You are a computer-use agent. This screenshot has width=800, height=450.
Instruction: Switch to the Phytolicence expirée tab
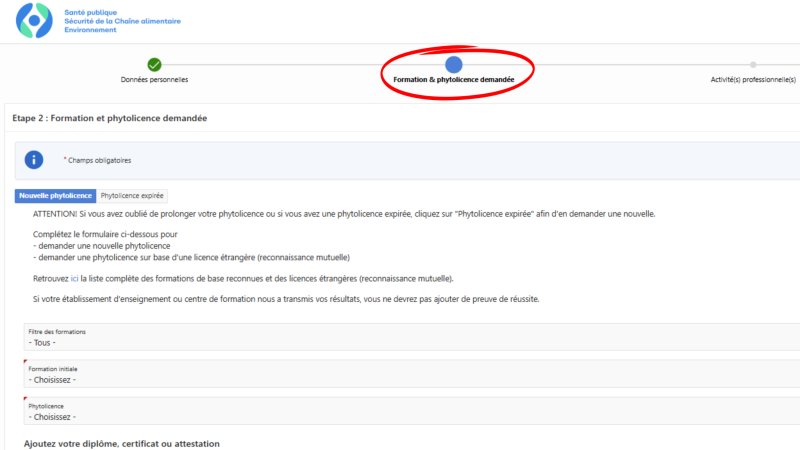click(132, 195)
